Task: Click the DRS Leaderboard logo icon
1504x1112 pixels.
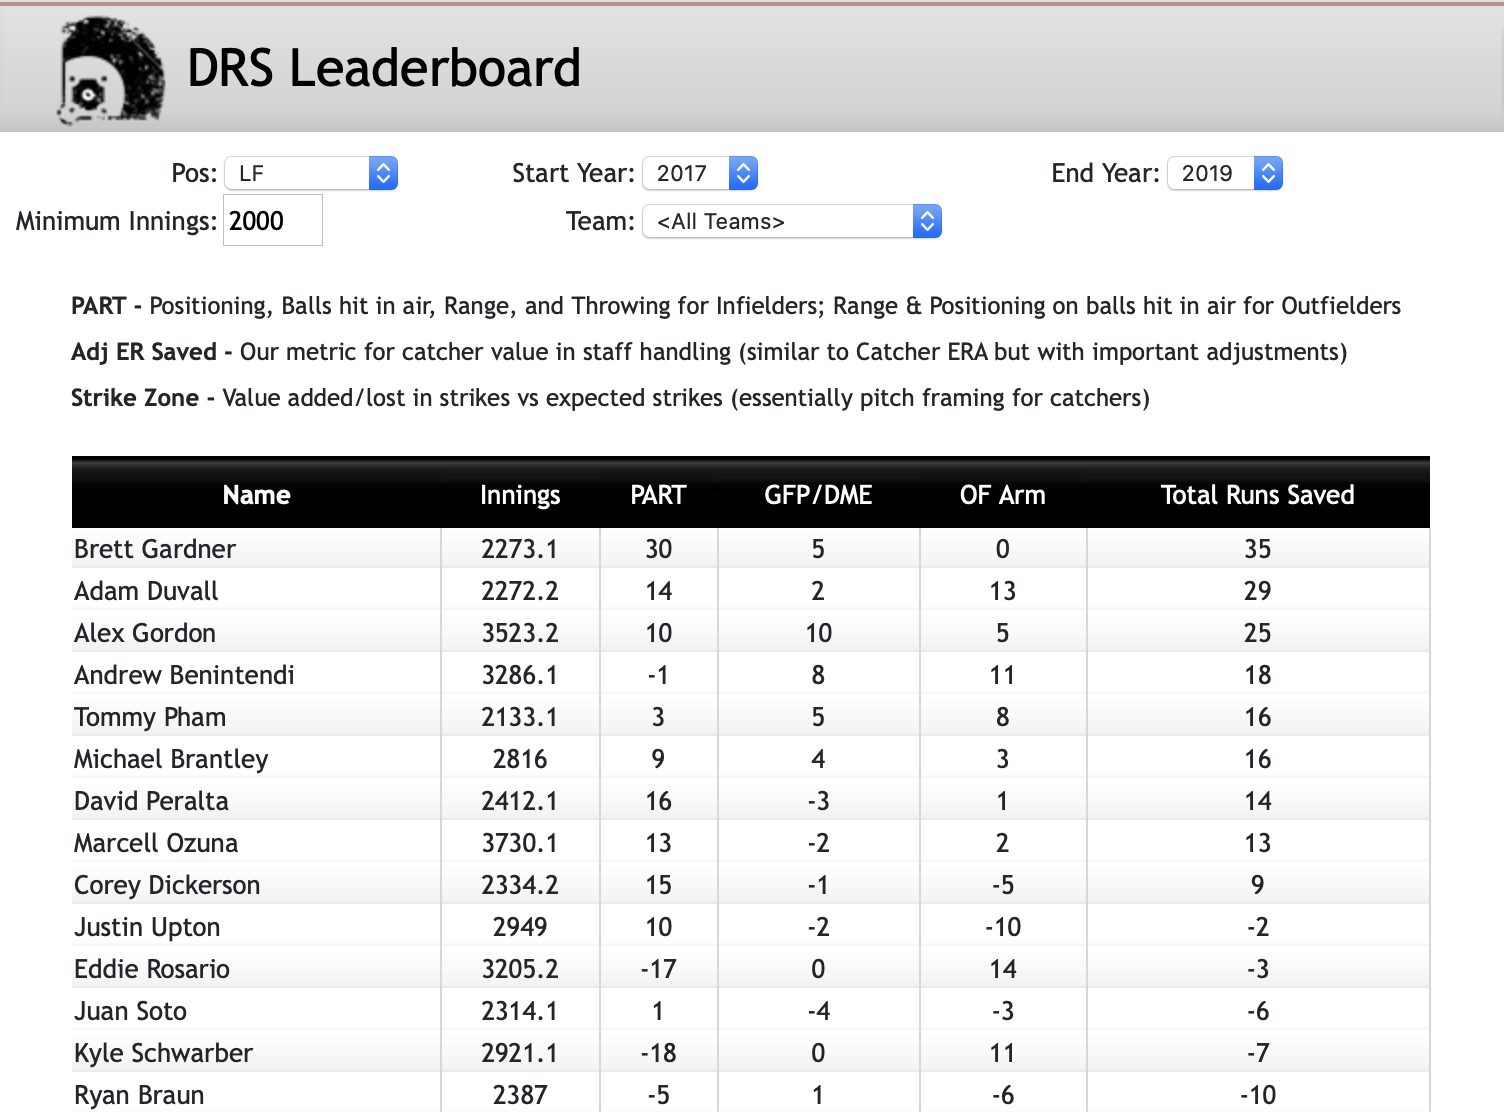Action: pos(111,72)
